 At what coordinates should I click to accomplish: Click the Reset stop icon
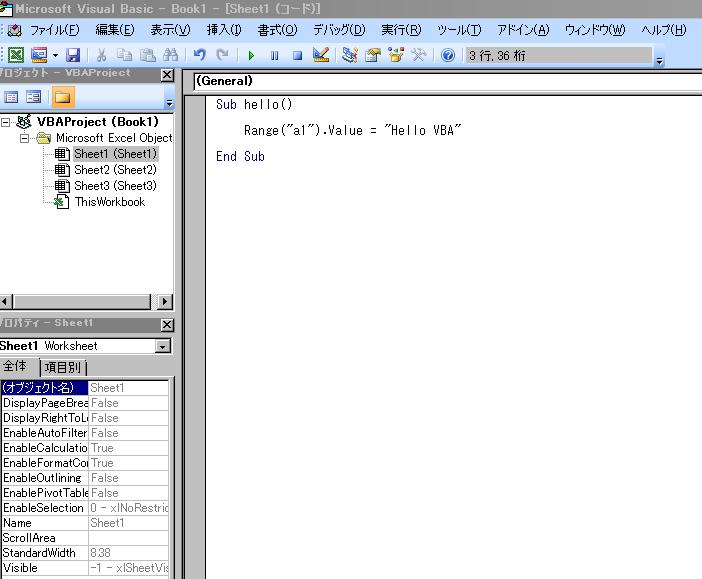[297, 56]
